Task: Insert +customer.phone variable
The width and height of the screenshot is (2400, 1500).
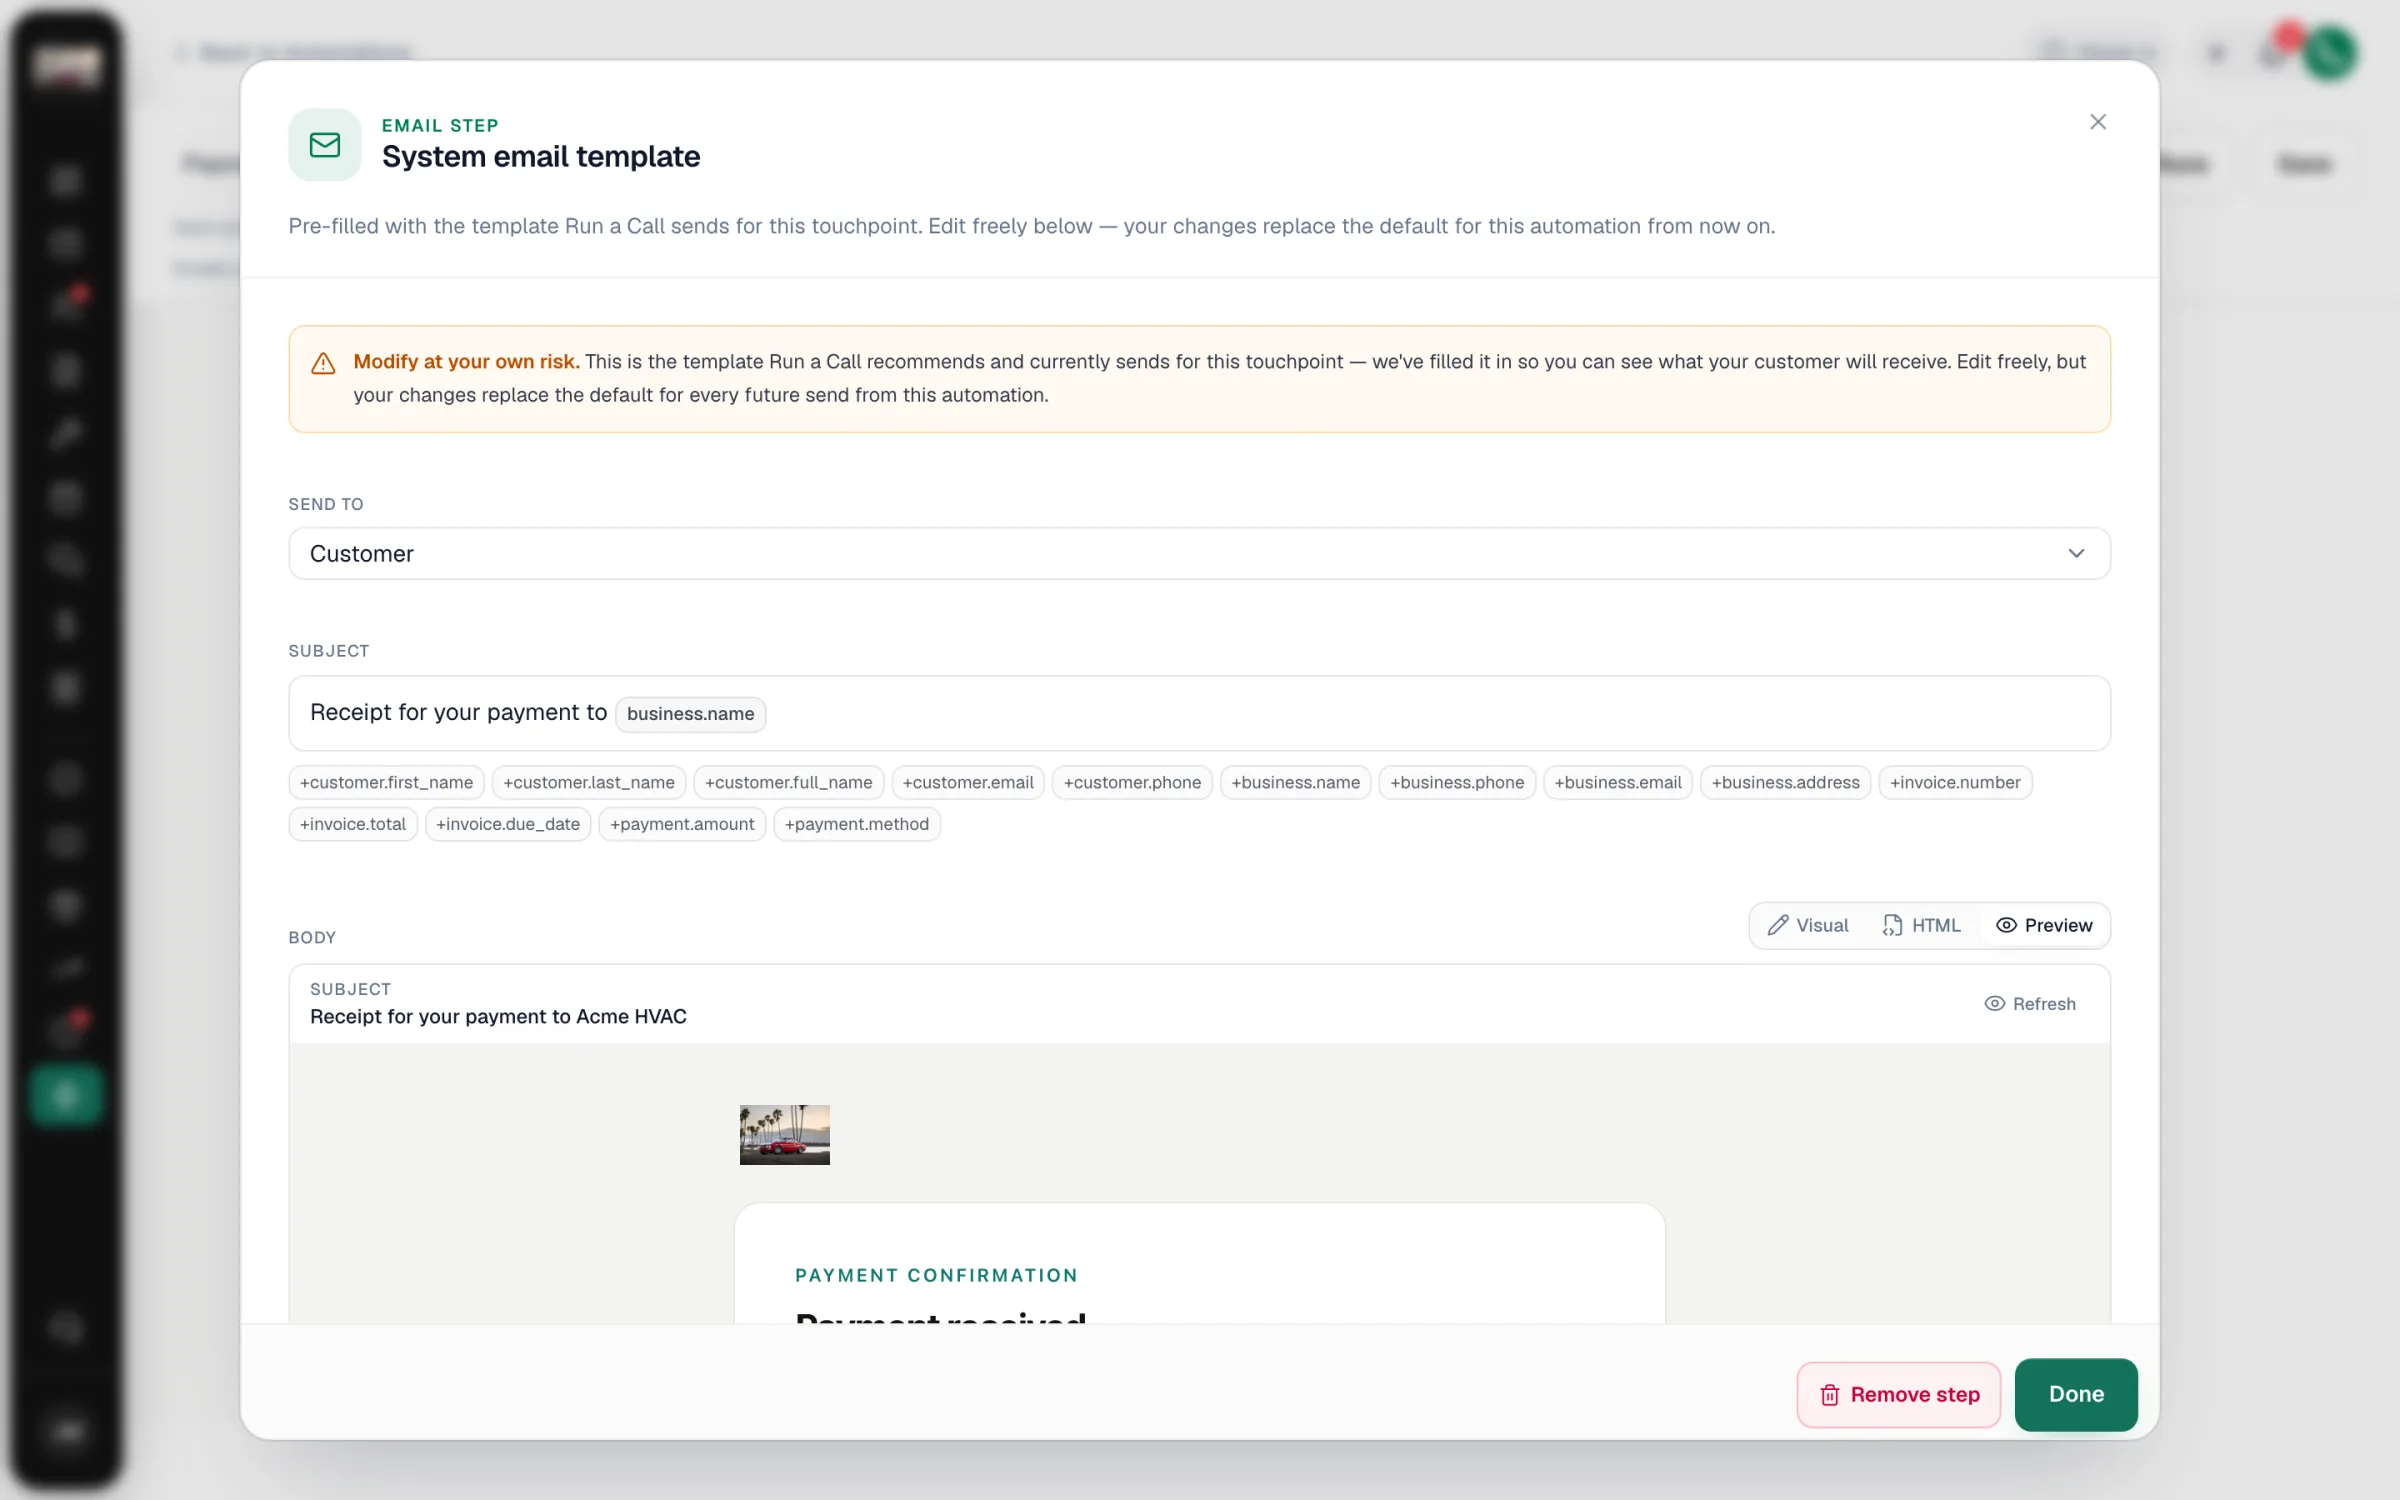Action: (1132, 782)
